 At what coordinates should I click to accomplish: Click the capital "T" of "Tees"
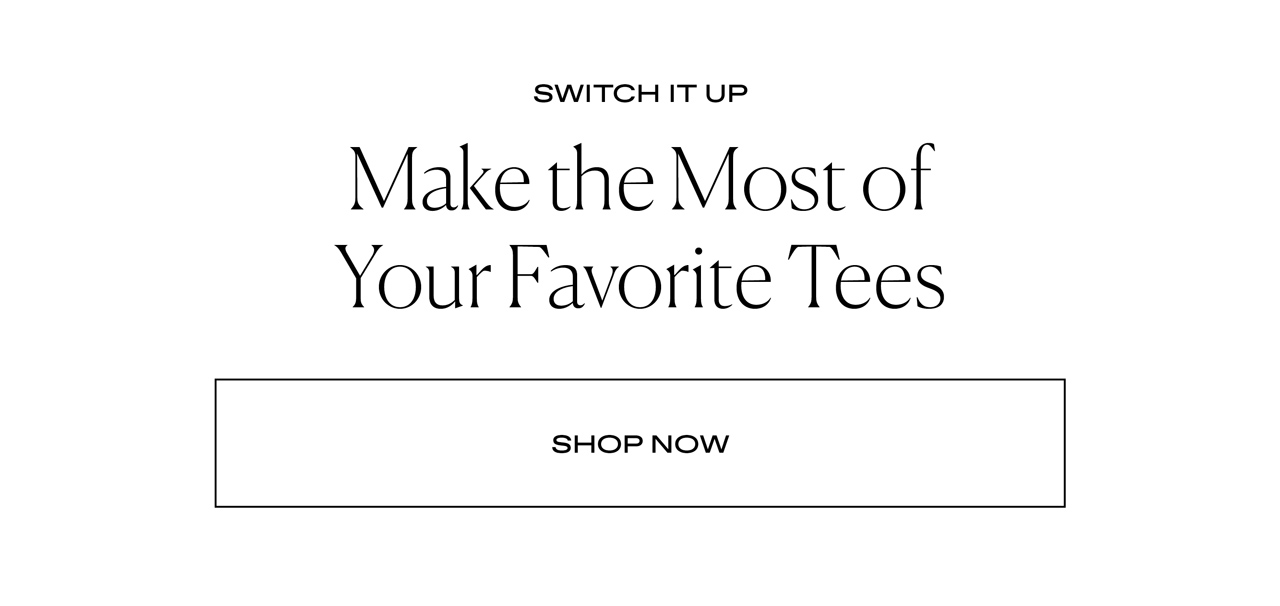pos(816,275)
